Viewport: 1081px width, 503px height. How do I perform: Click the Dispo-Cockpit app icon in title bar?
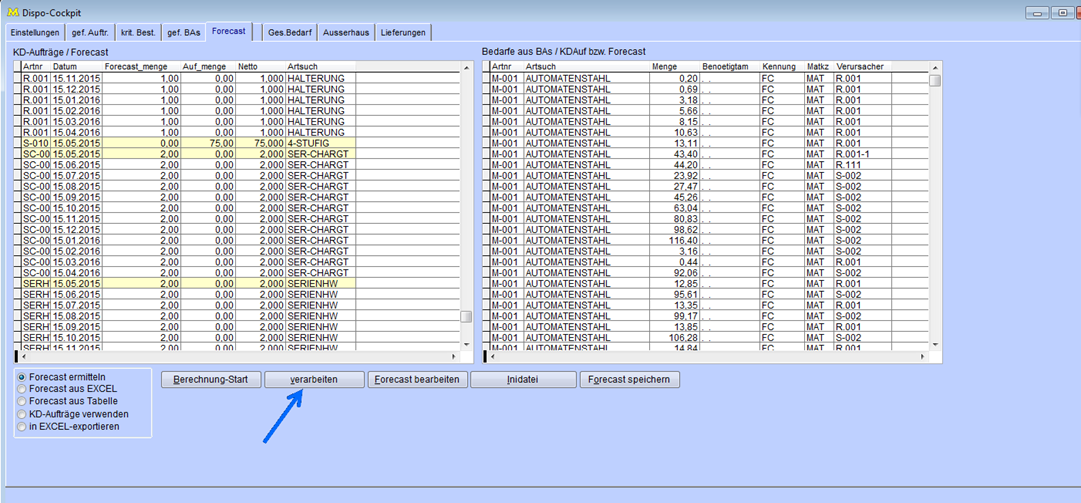point(11,13)
